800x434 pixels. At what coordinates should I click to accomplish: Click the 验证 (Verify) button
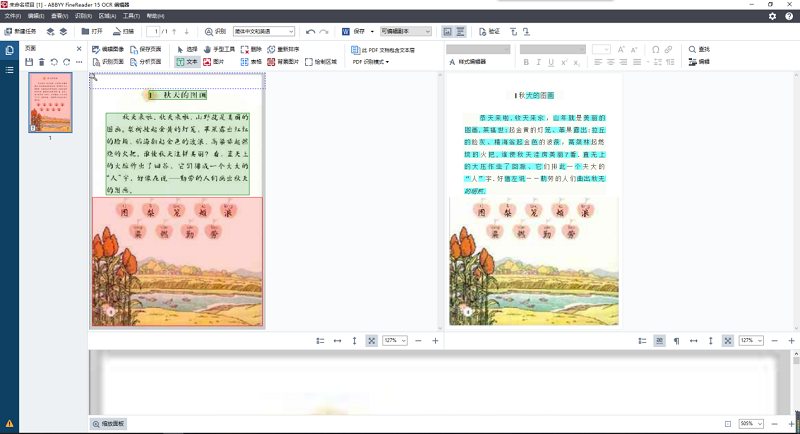pyautogui.click(x=489, y=32)
